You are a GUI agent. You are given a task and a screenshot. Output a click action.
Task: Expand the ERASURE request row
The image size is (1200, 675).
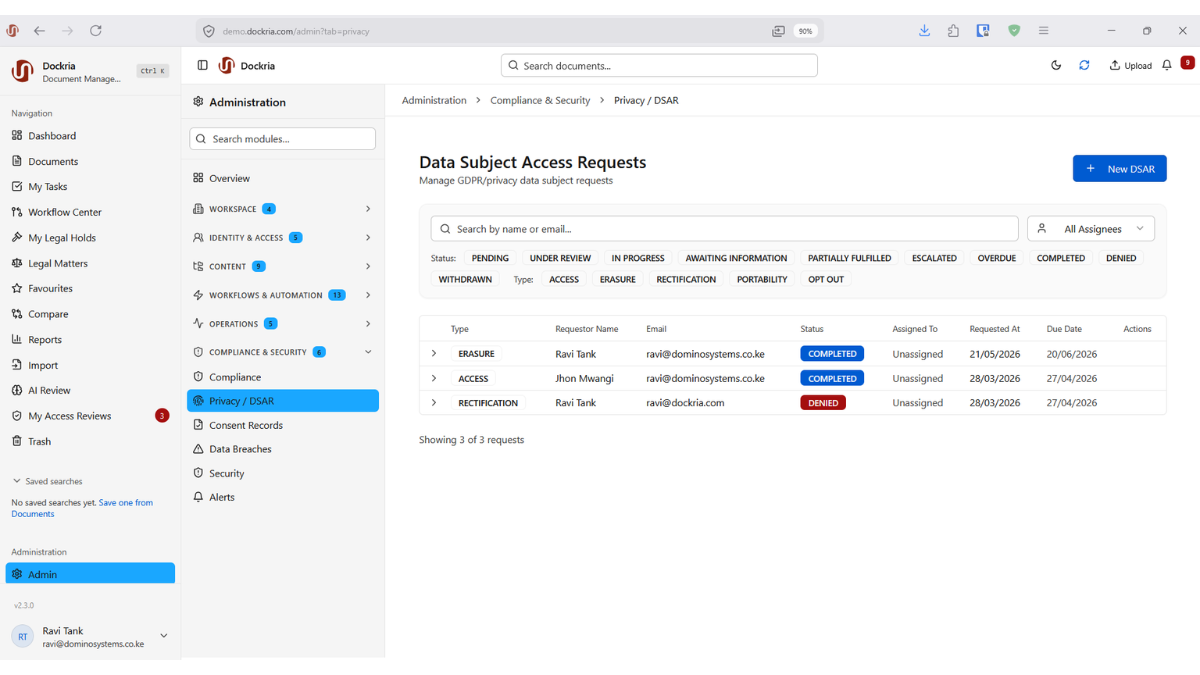(434, 353)
